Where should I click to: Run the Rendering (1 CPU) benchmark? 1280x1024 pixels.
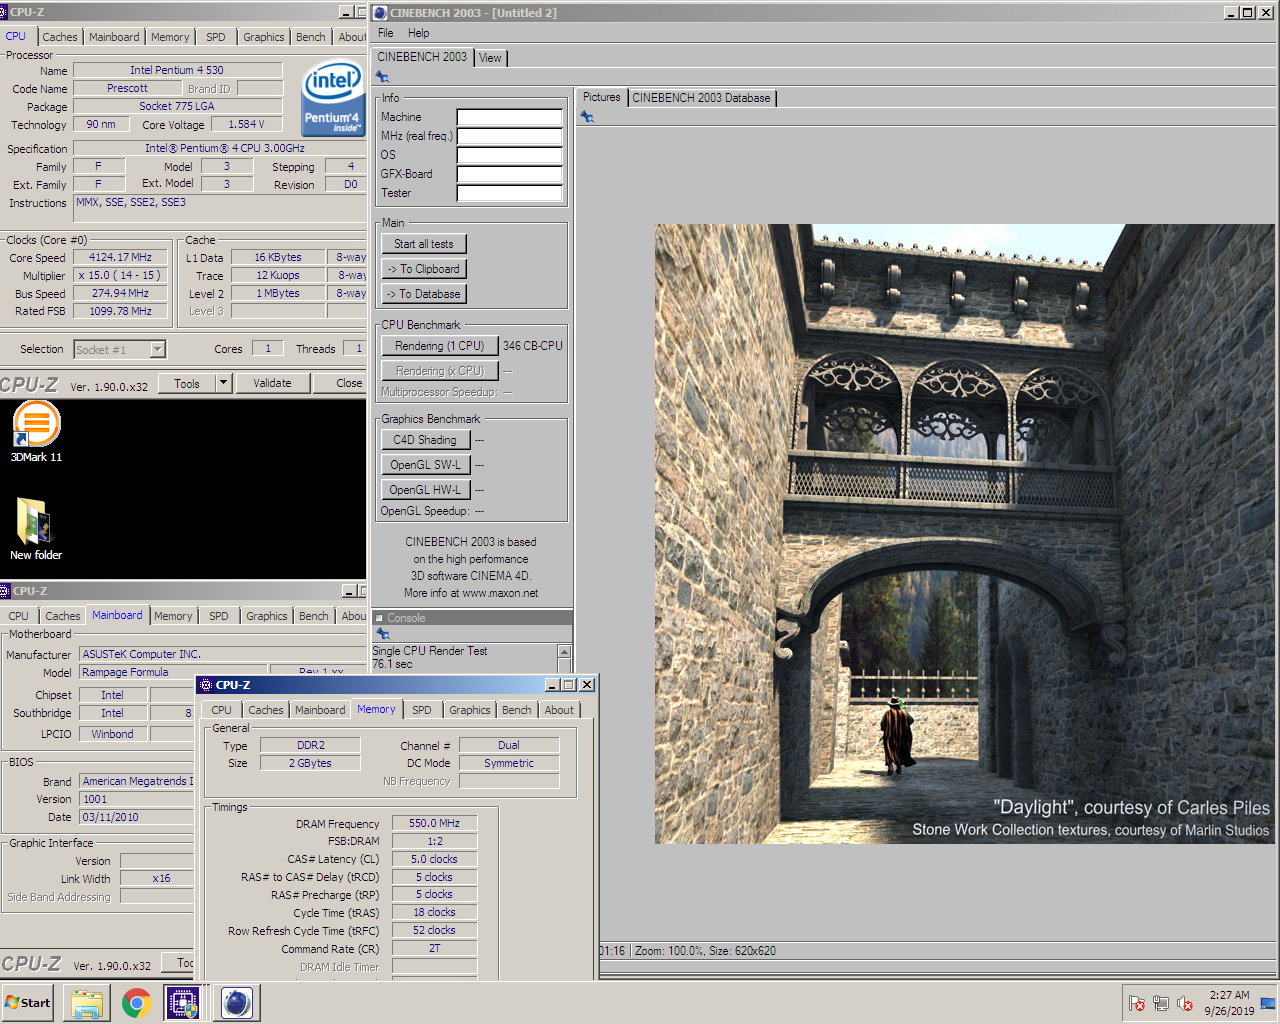tap(439, 346)
